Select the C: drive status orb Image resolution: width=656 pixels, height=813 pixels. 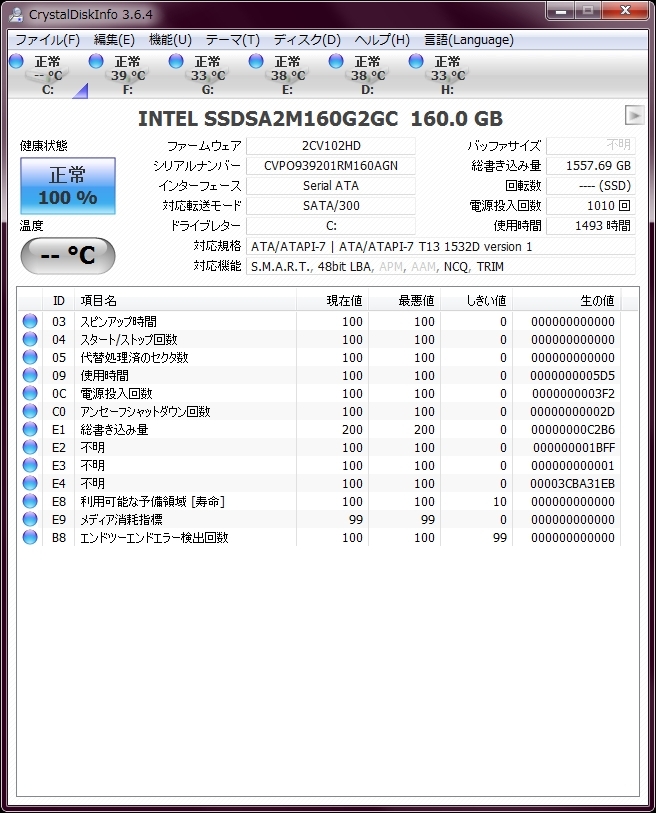click(16, 62)
